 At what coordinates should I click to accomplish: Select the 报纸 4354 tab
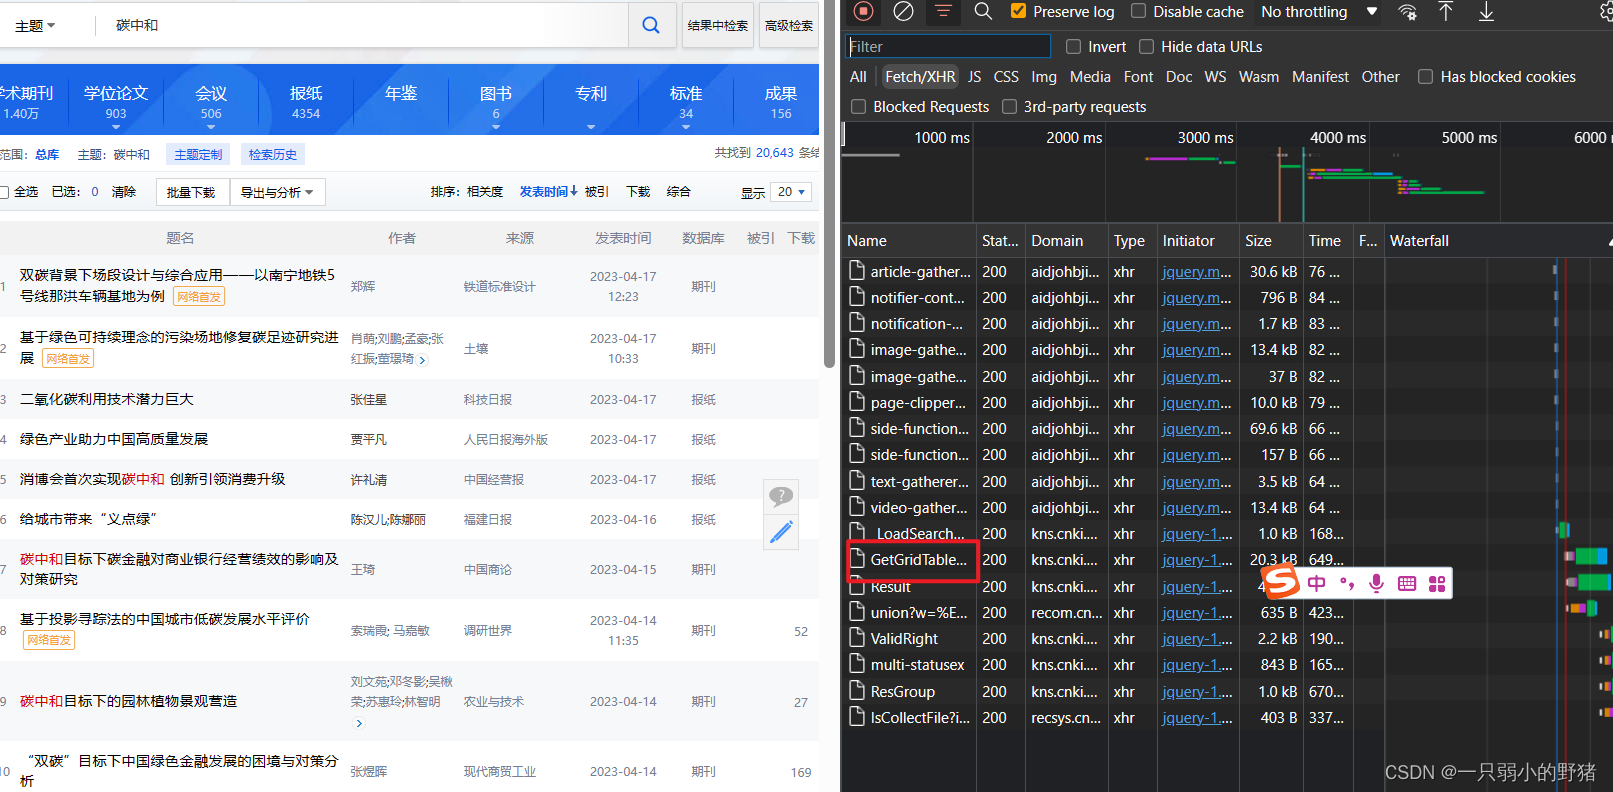tap(306, 101)
